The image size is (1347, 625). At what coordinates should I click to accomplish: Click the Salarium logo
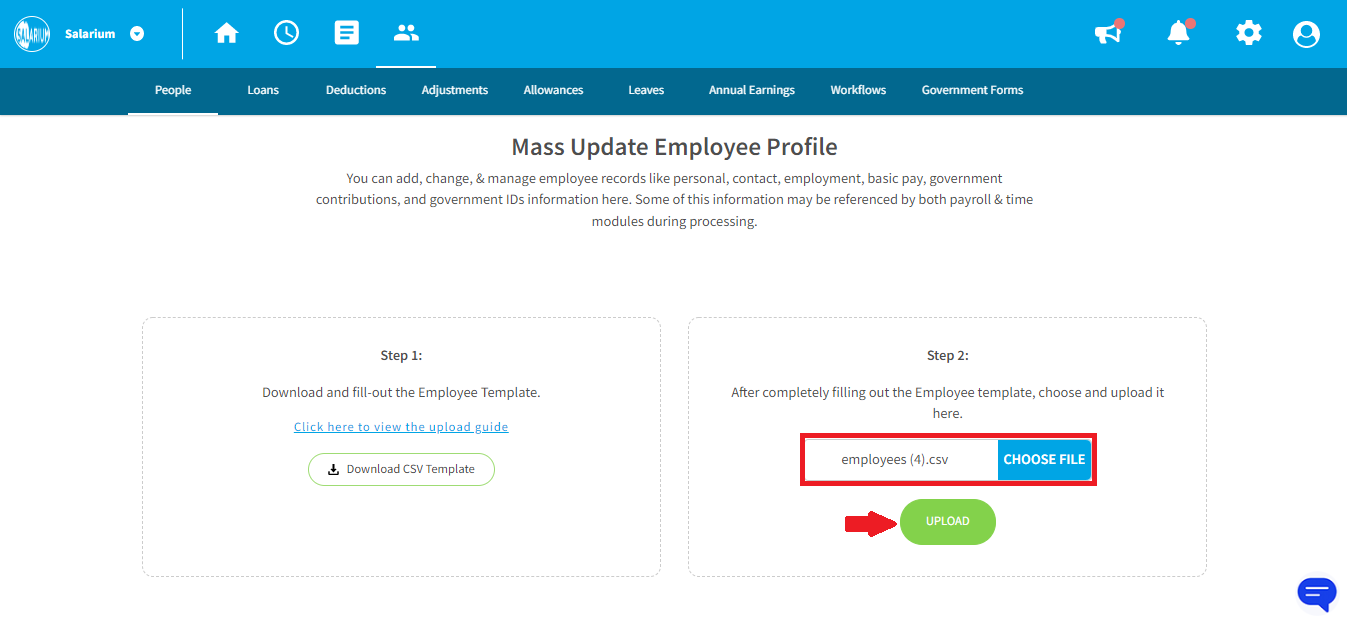click(32, 34)
